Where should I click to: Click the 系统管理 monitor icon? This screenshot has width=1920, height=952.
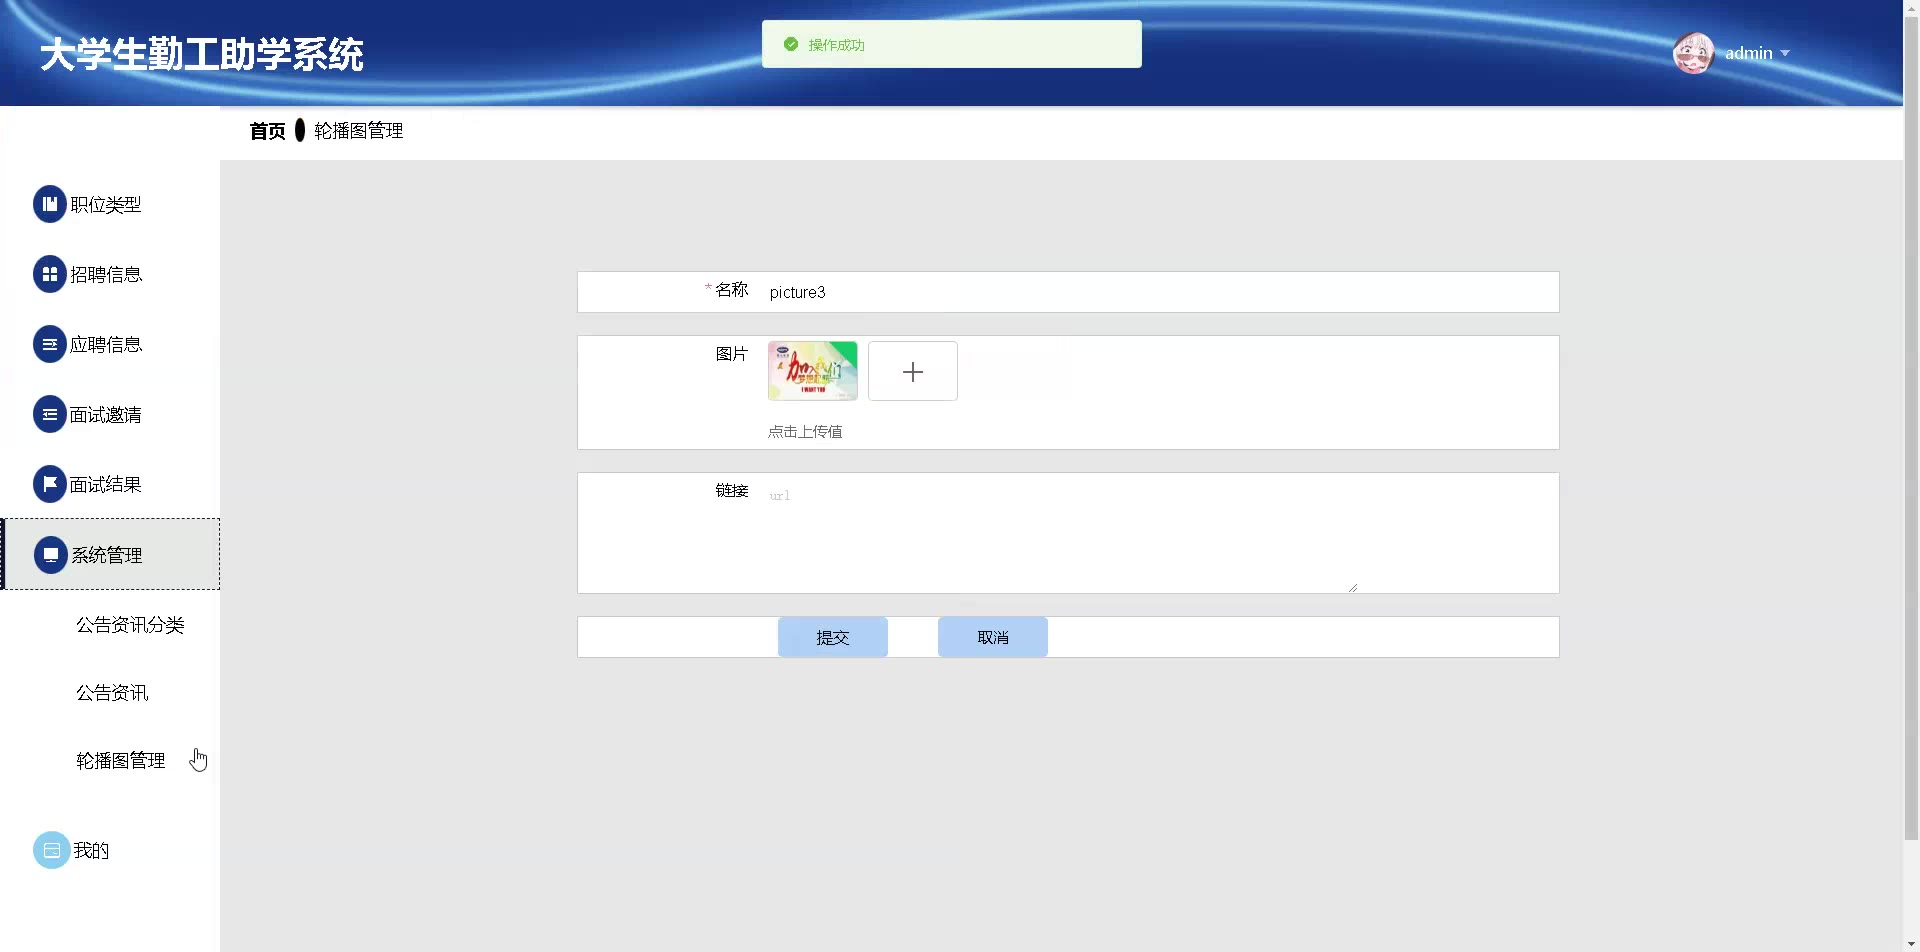(x=51, y=555)
